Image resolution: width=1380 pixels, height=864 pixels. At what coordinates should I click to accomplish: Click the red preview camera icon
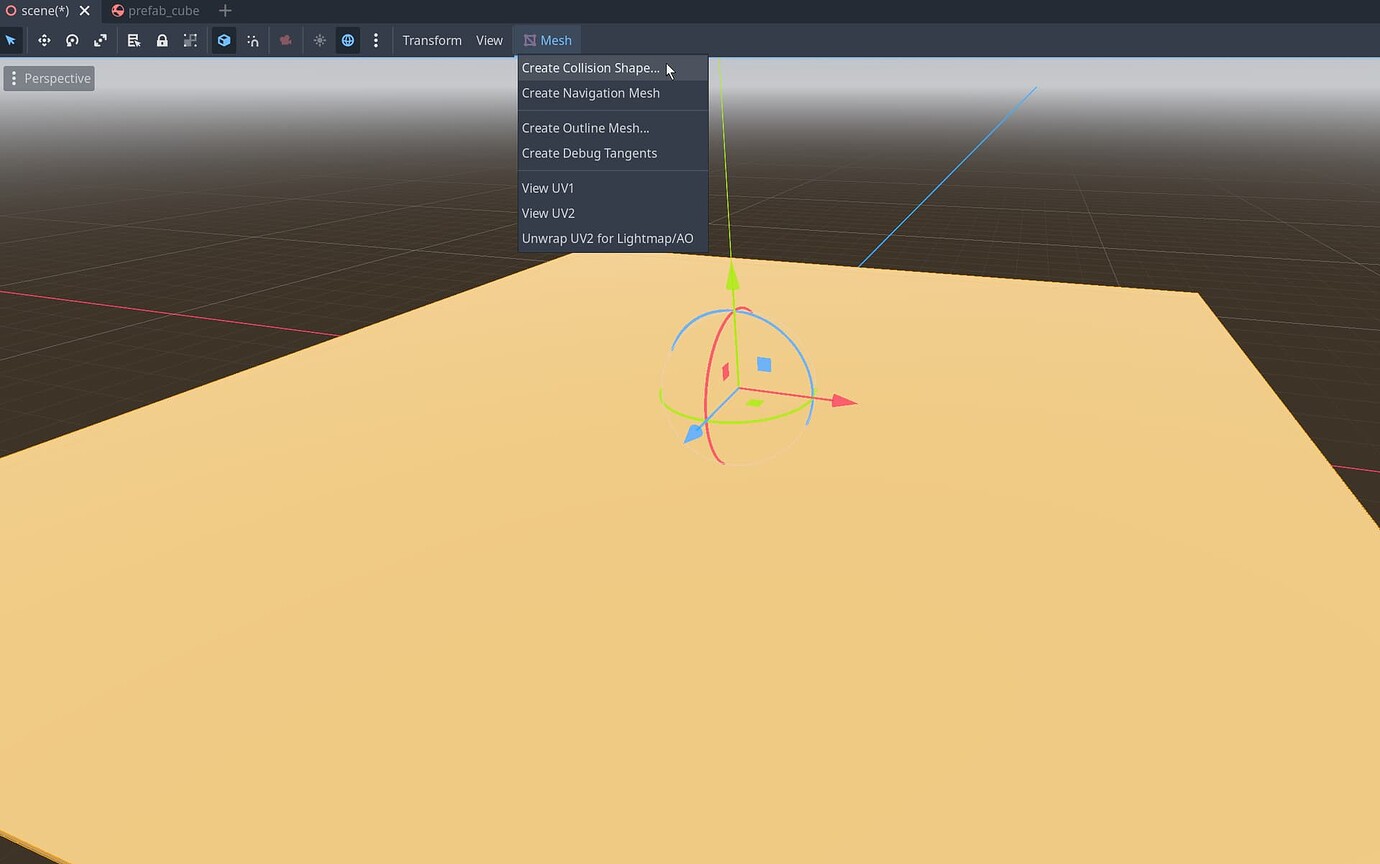pyautogui.click(x=285, y=40)
